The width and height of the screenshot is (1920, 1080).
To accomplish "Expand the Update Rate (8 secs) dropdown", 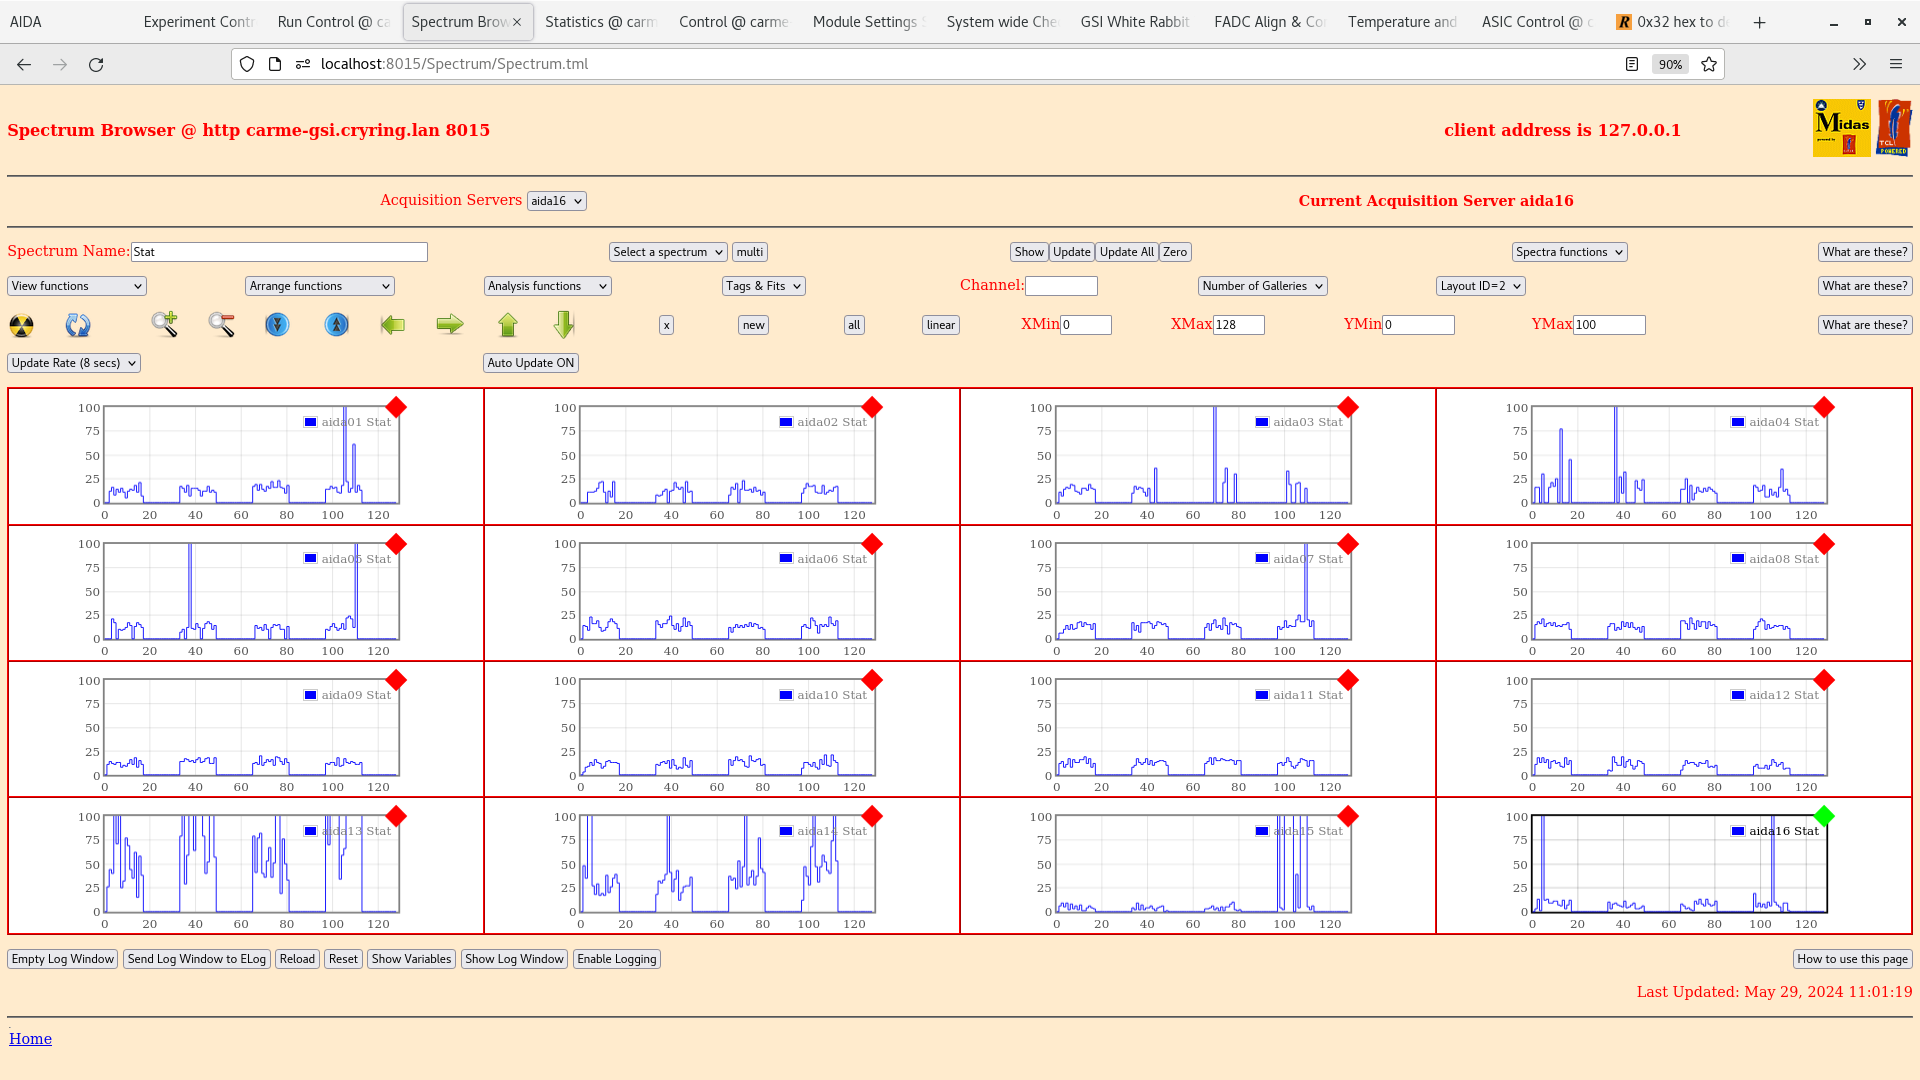I will [74, 363].
